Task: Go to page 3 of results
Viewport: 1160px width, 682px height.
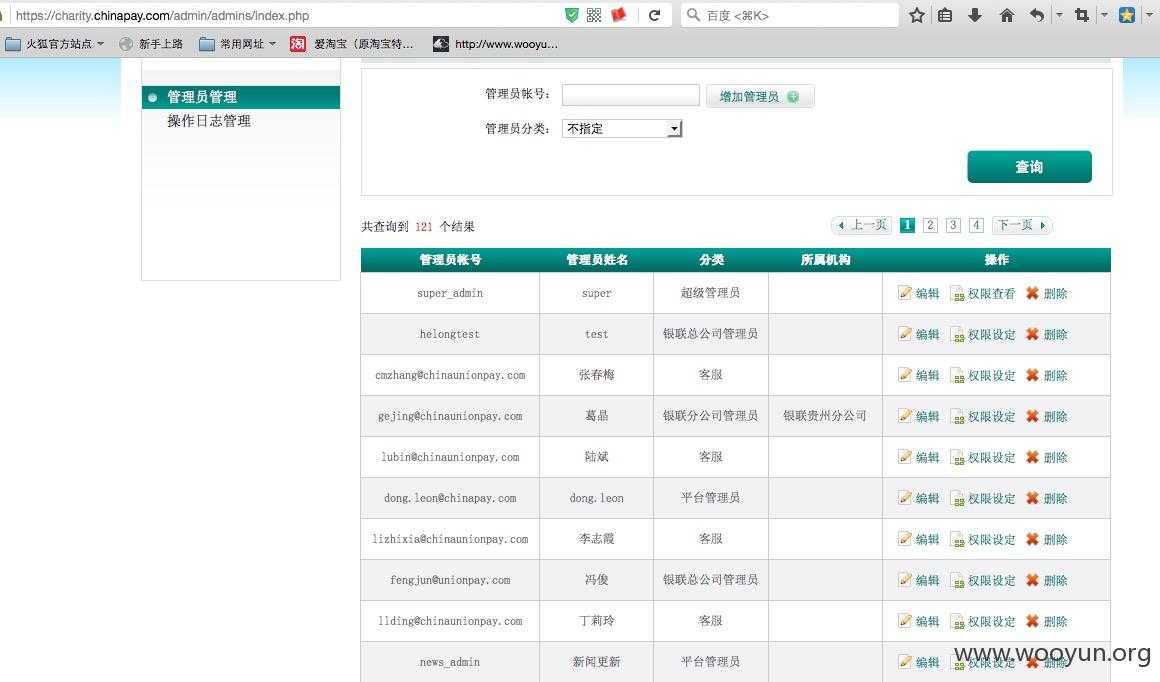Action: click(953, 225)
